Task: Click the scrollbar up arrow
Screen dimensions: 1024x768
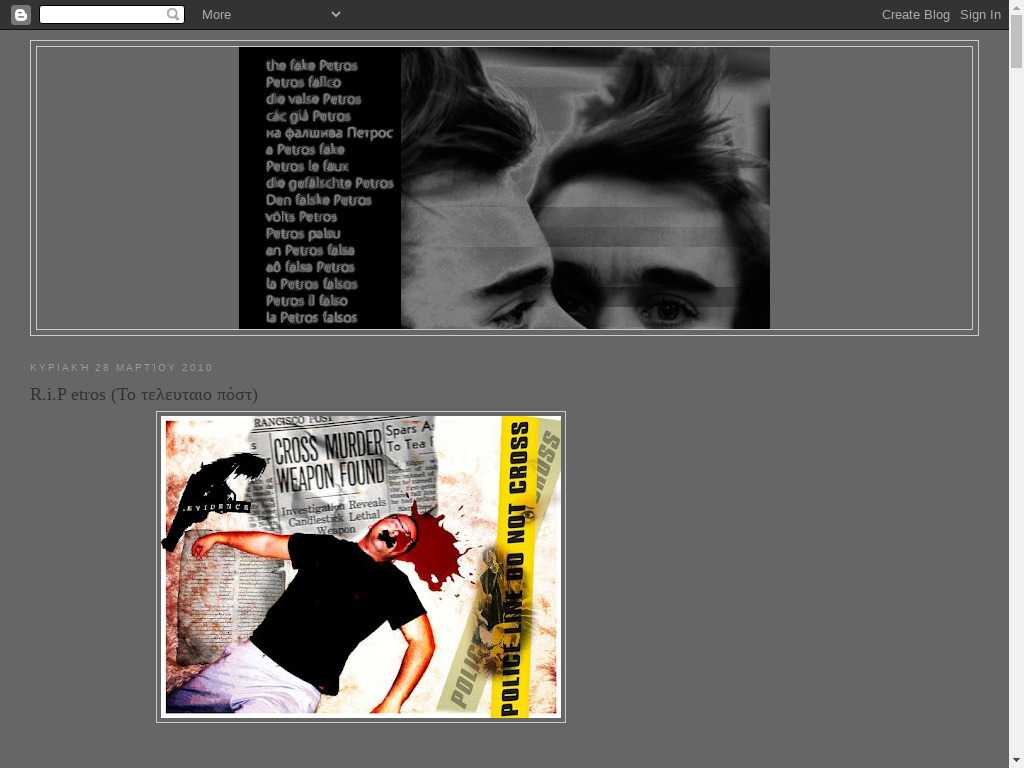Action: pos(1016,8)
